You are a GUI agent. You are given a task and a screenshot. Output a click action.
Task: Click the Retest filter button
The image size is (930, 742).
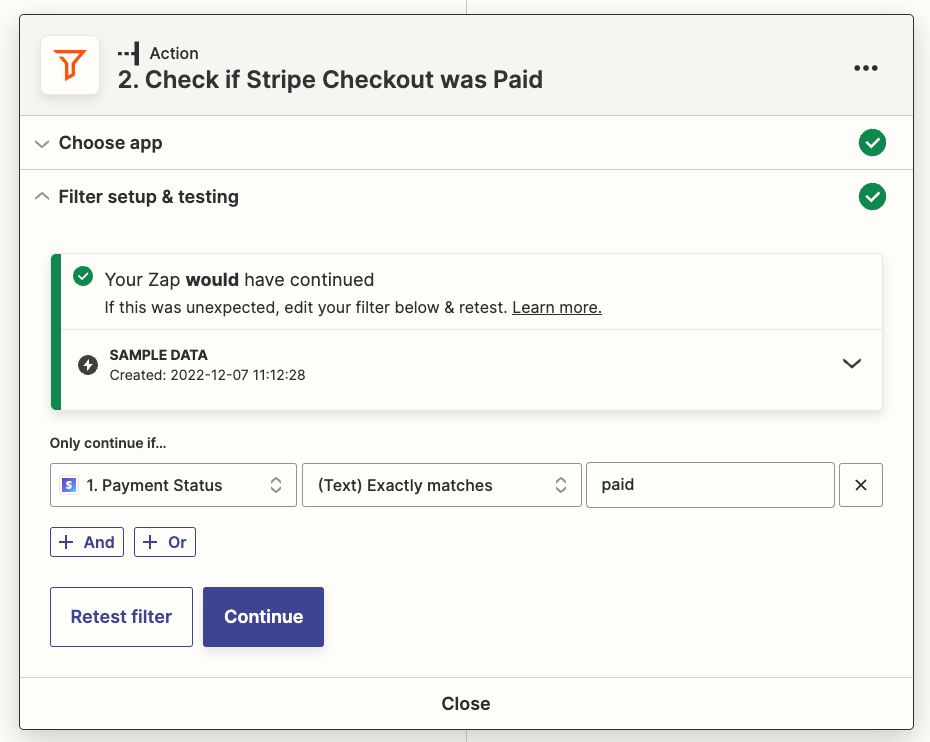[x=121, y=617]
